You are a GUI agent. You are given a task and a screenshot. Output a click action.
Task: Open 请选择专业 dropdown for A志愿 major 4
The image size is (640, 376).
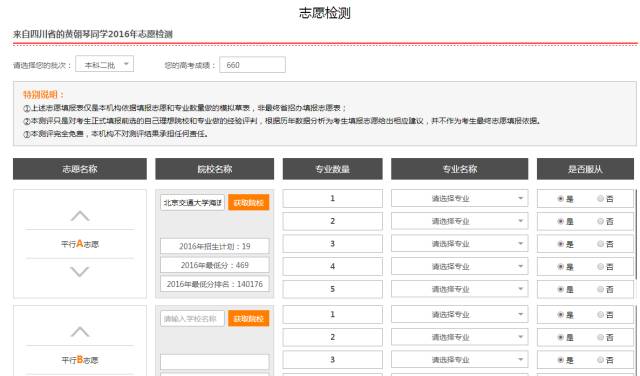click(460, 267)
